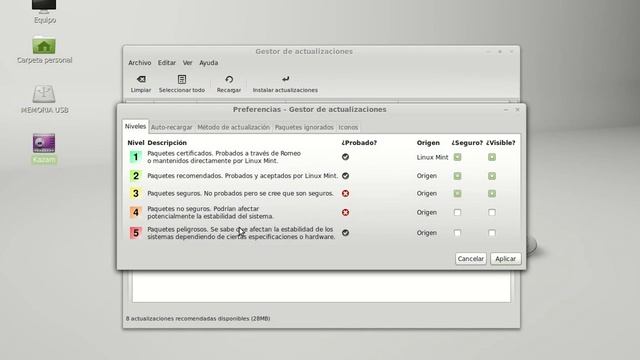Viewport: 640px width, 360px height.
Task: Click the status bar updates available text
Action: (198, 318)
